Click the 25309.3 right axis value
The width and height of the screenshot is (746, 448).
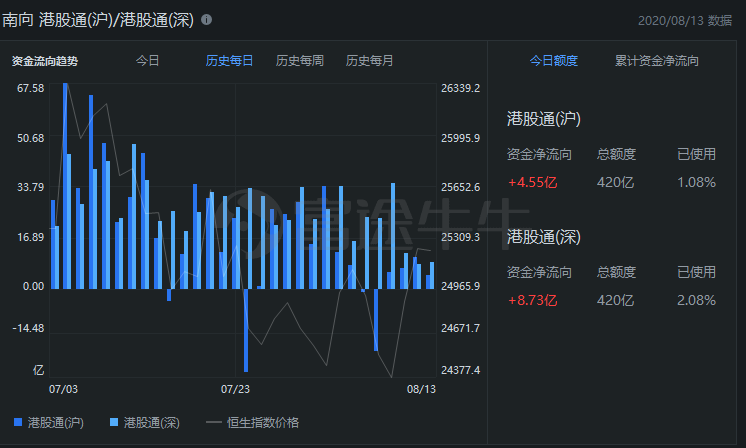[461, 237]
